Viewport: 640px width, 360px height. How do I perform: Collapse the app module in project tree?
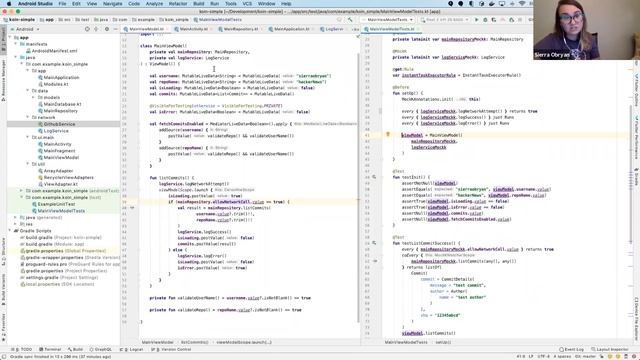(10, 38)
